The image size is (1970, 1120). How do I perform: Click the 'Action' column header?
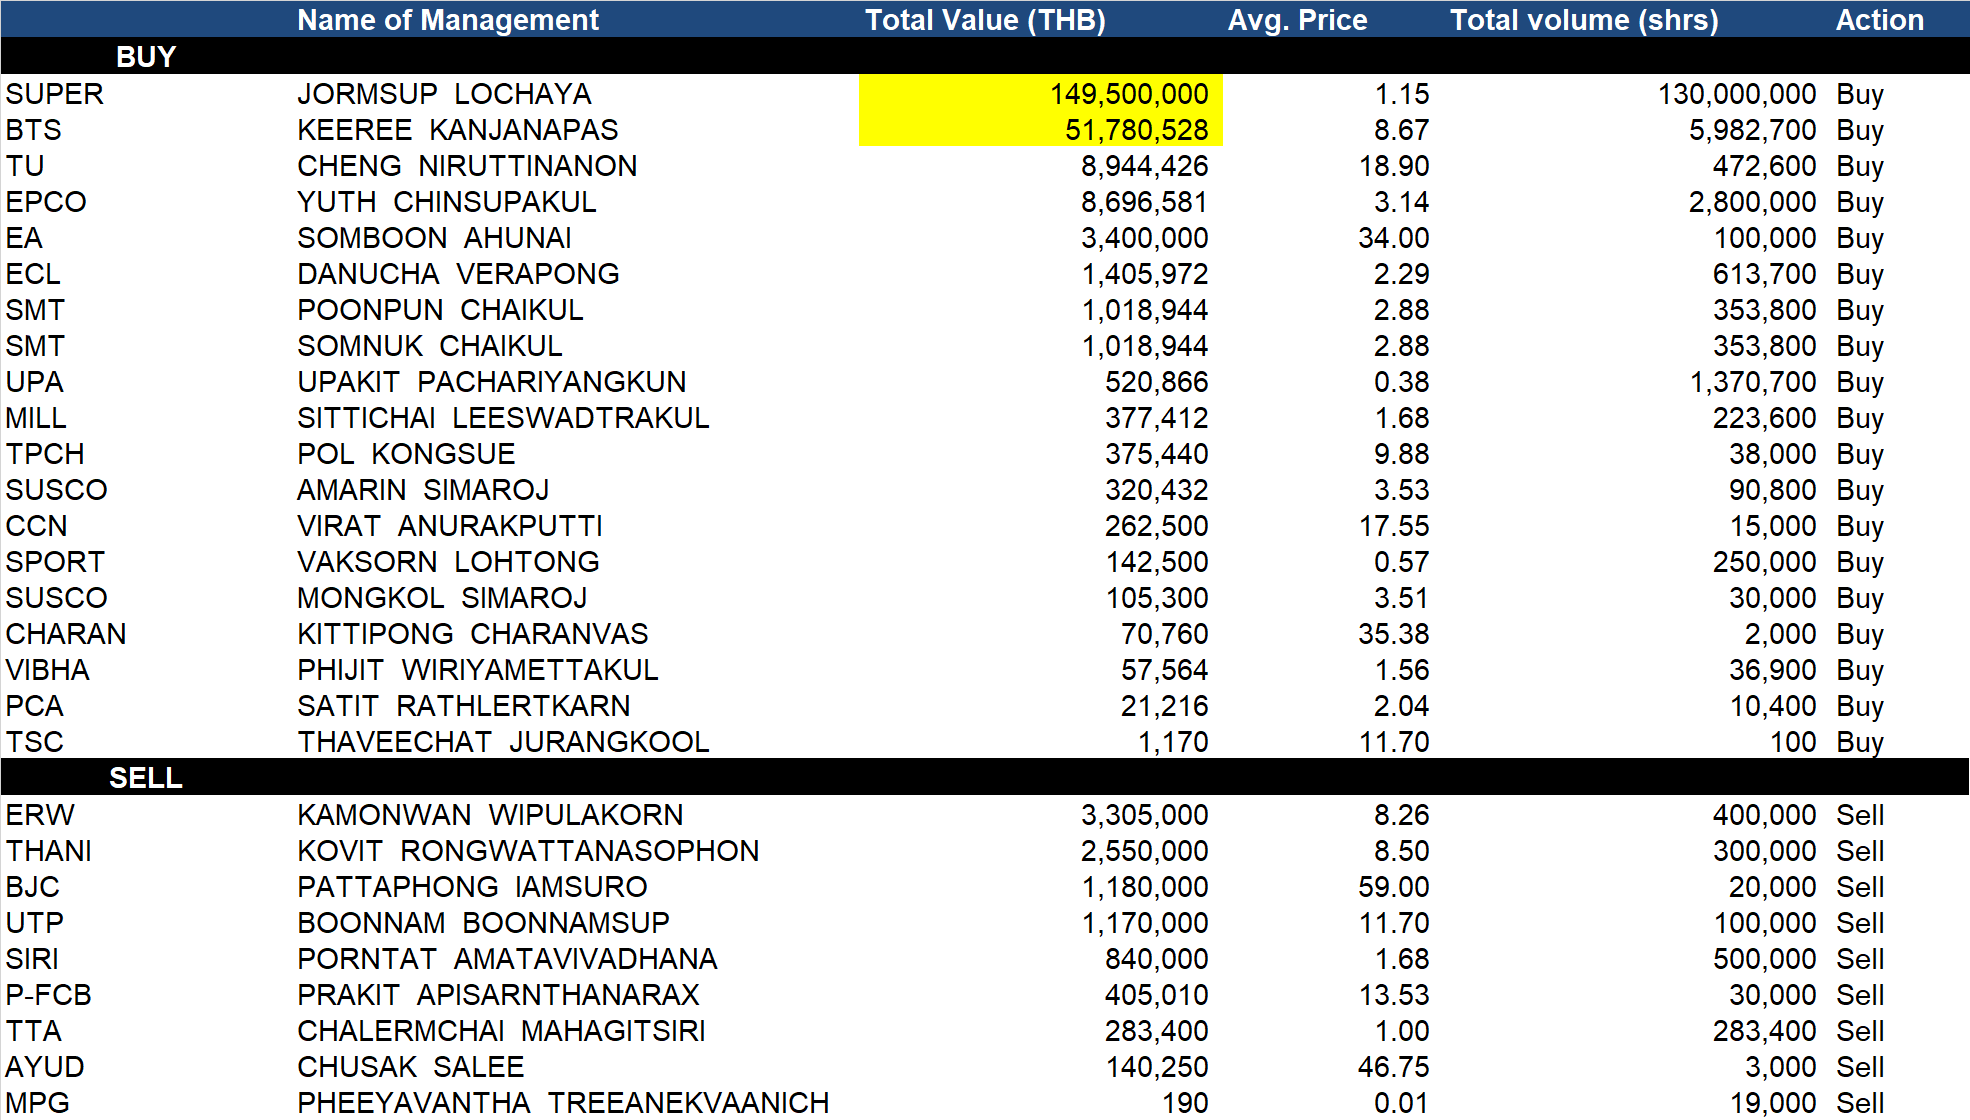(x=1879, y=20)
